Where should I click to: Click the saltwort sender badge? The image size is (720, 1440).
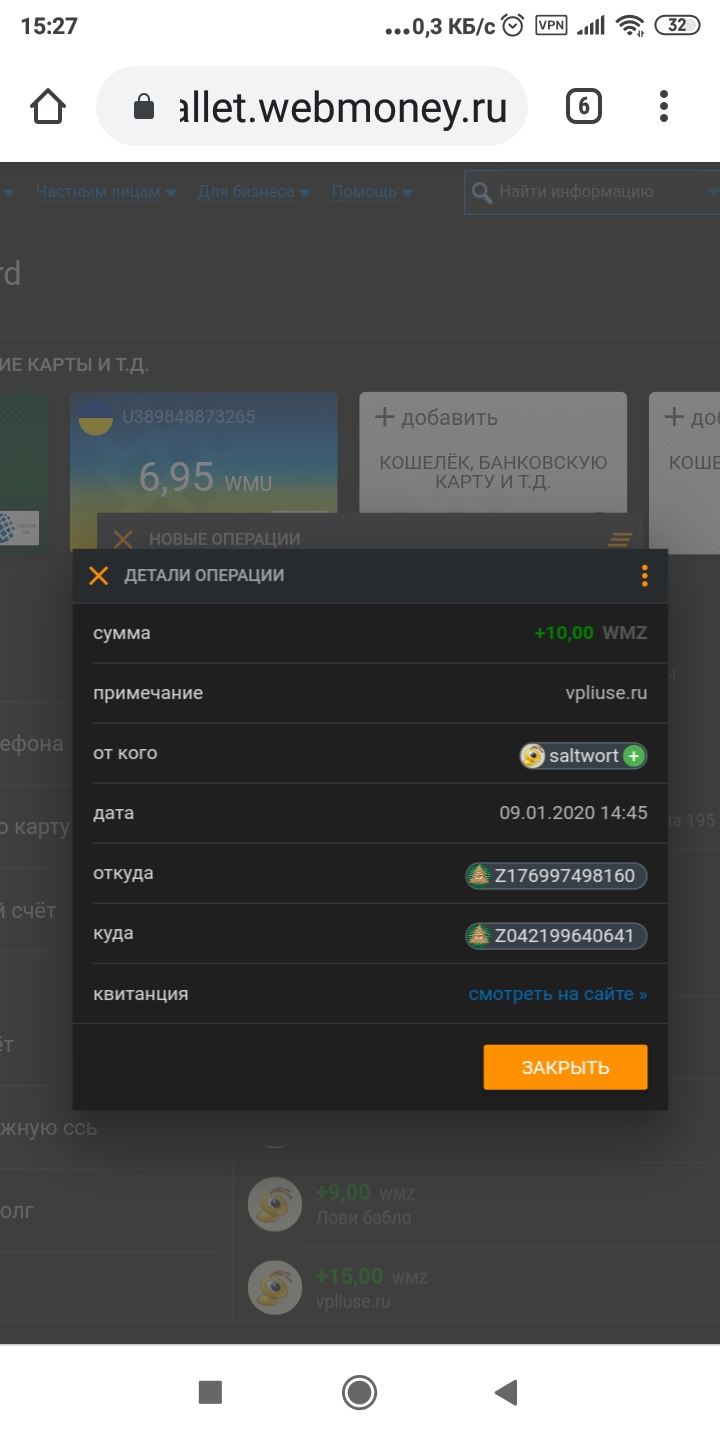click(x=583, y=755)
